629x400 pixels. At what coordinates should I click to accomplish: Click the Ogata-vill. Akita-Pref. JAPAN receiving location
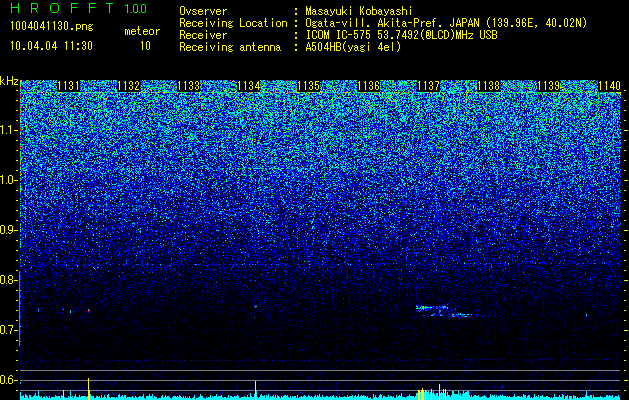(446, 23)
